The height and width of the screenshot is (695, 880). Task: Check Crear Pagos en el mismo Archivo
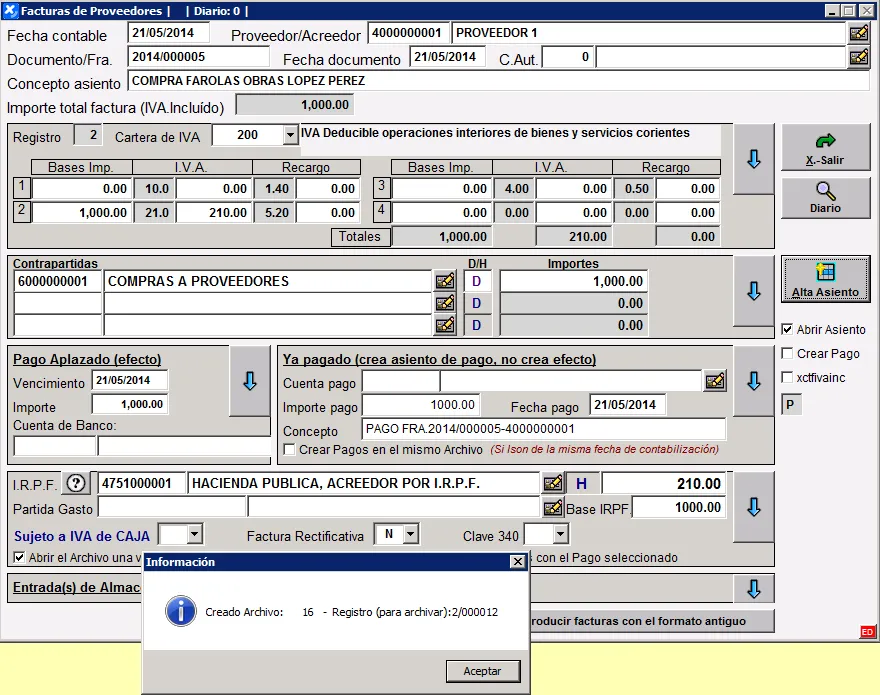click(x=290, y=450)
